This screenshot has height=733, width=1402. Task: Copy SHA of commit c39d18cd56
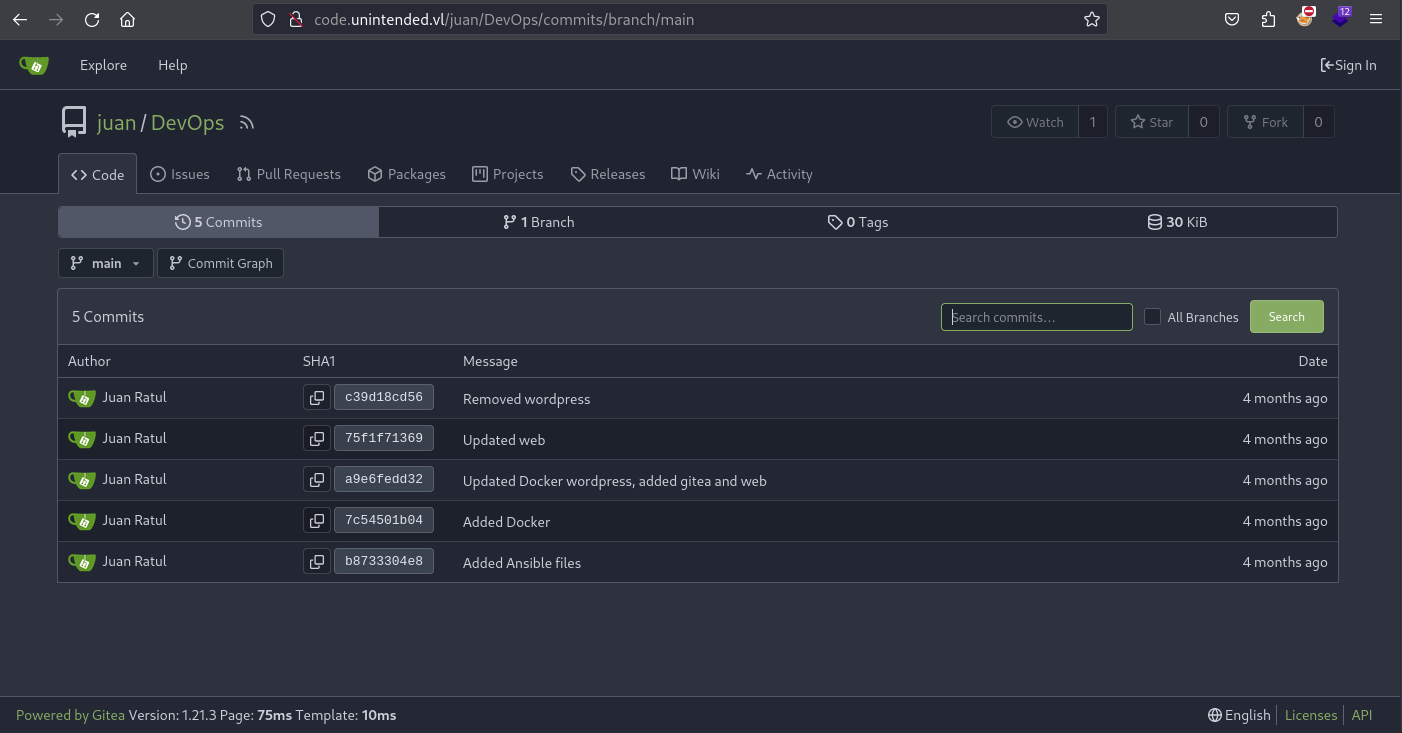click(x=317, y=397)
